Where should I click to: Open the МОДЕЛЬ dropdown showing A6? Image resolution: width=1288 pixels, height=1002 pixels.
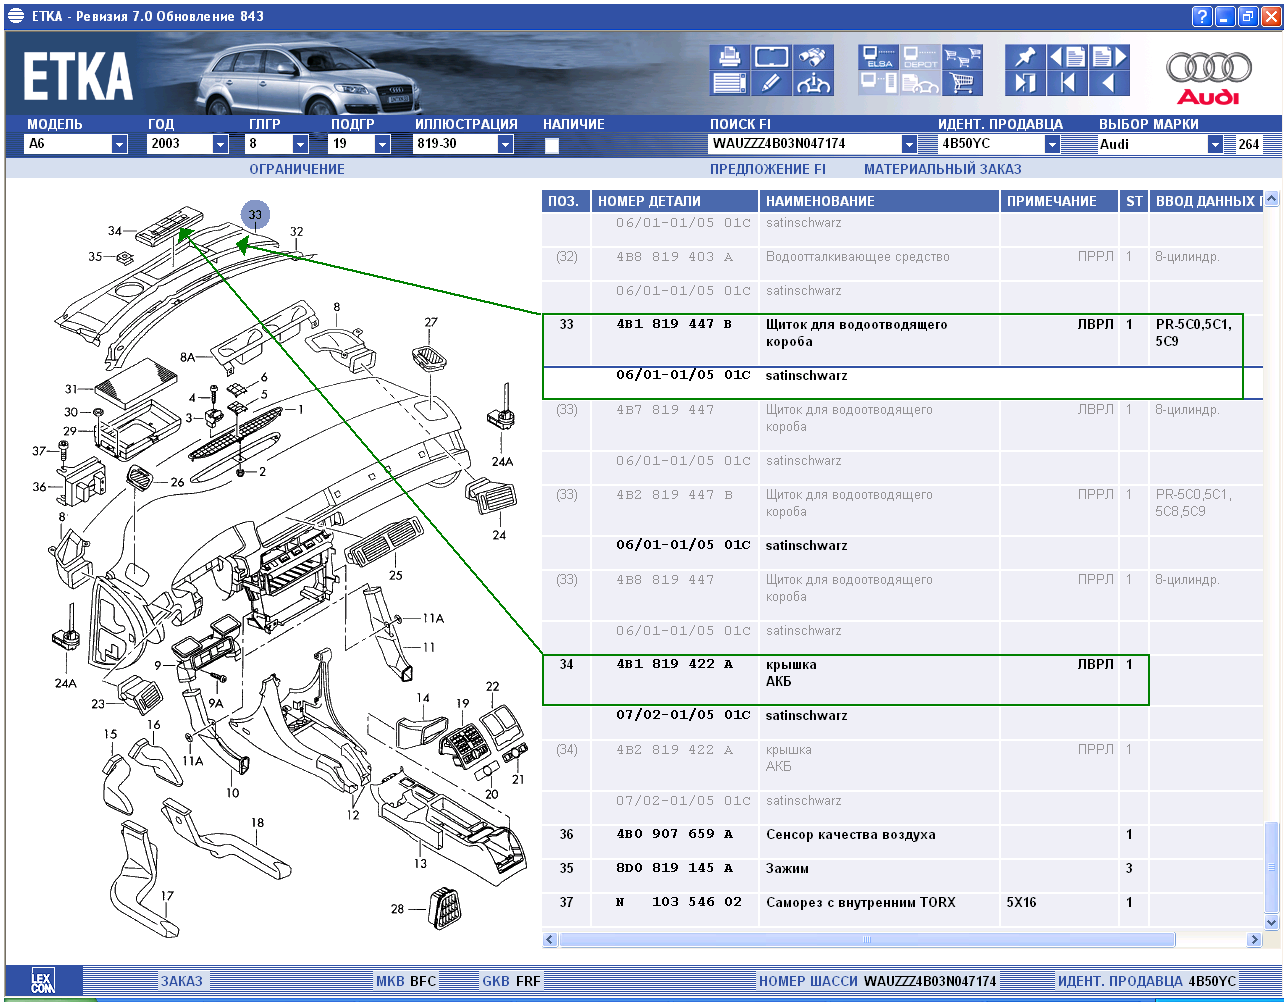(120, 144)
